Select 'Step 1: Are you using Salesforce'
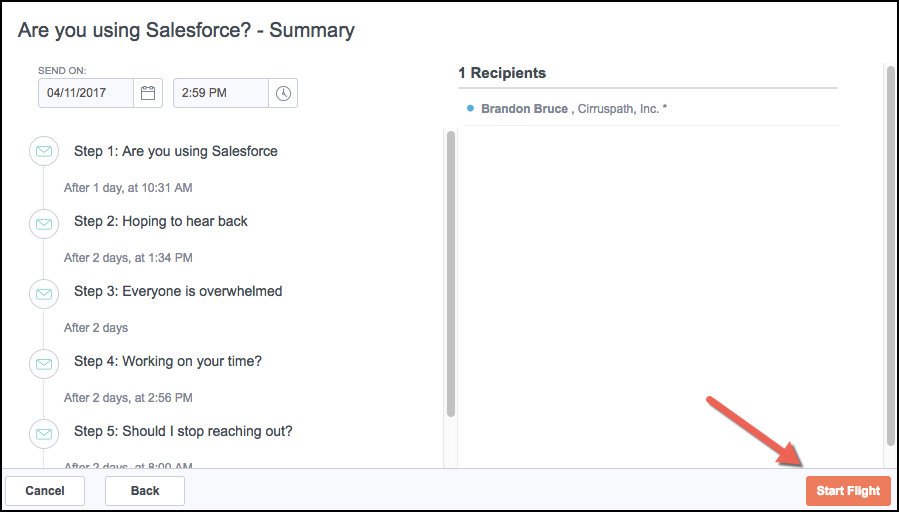899x512 pixels. [x=175, y=151]
